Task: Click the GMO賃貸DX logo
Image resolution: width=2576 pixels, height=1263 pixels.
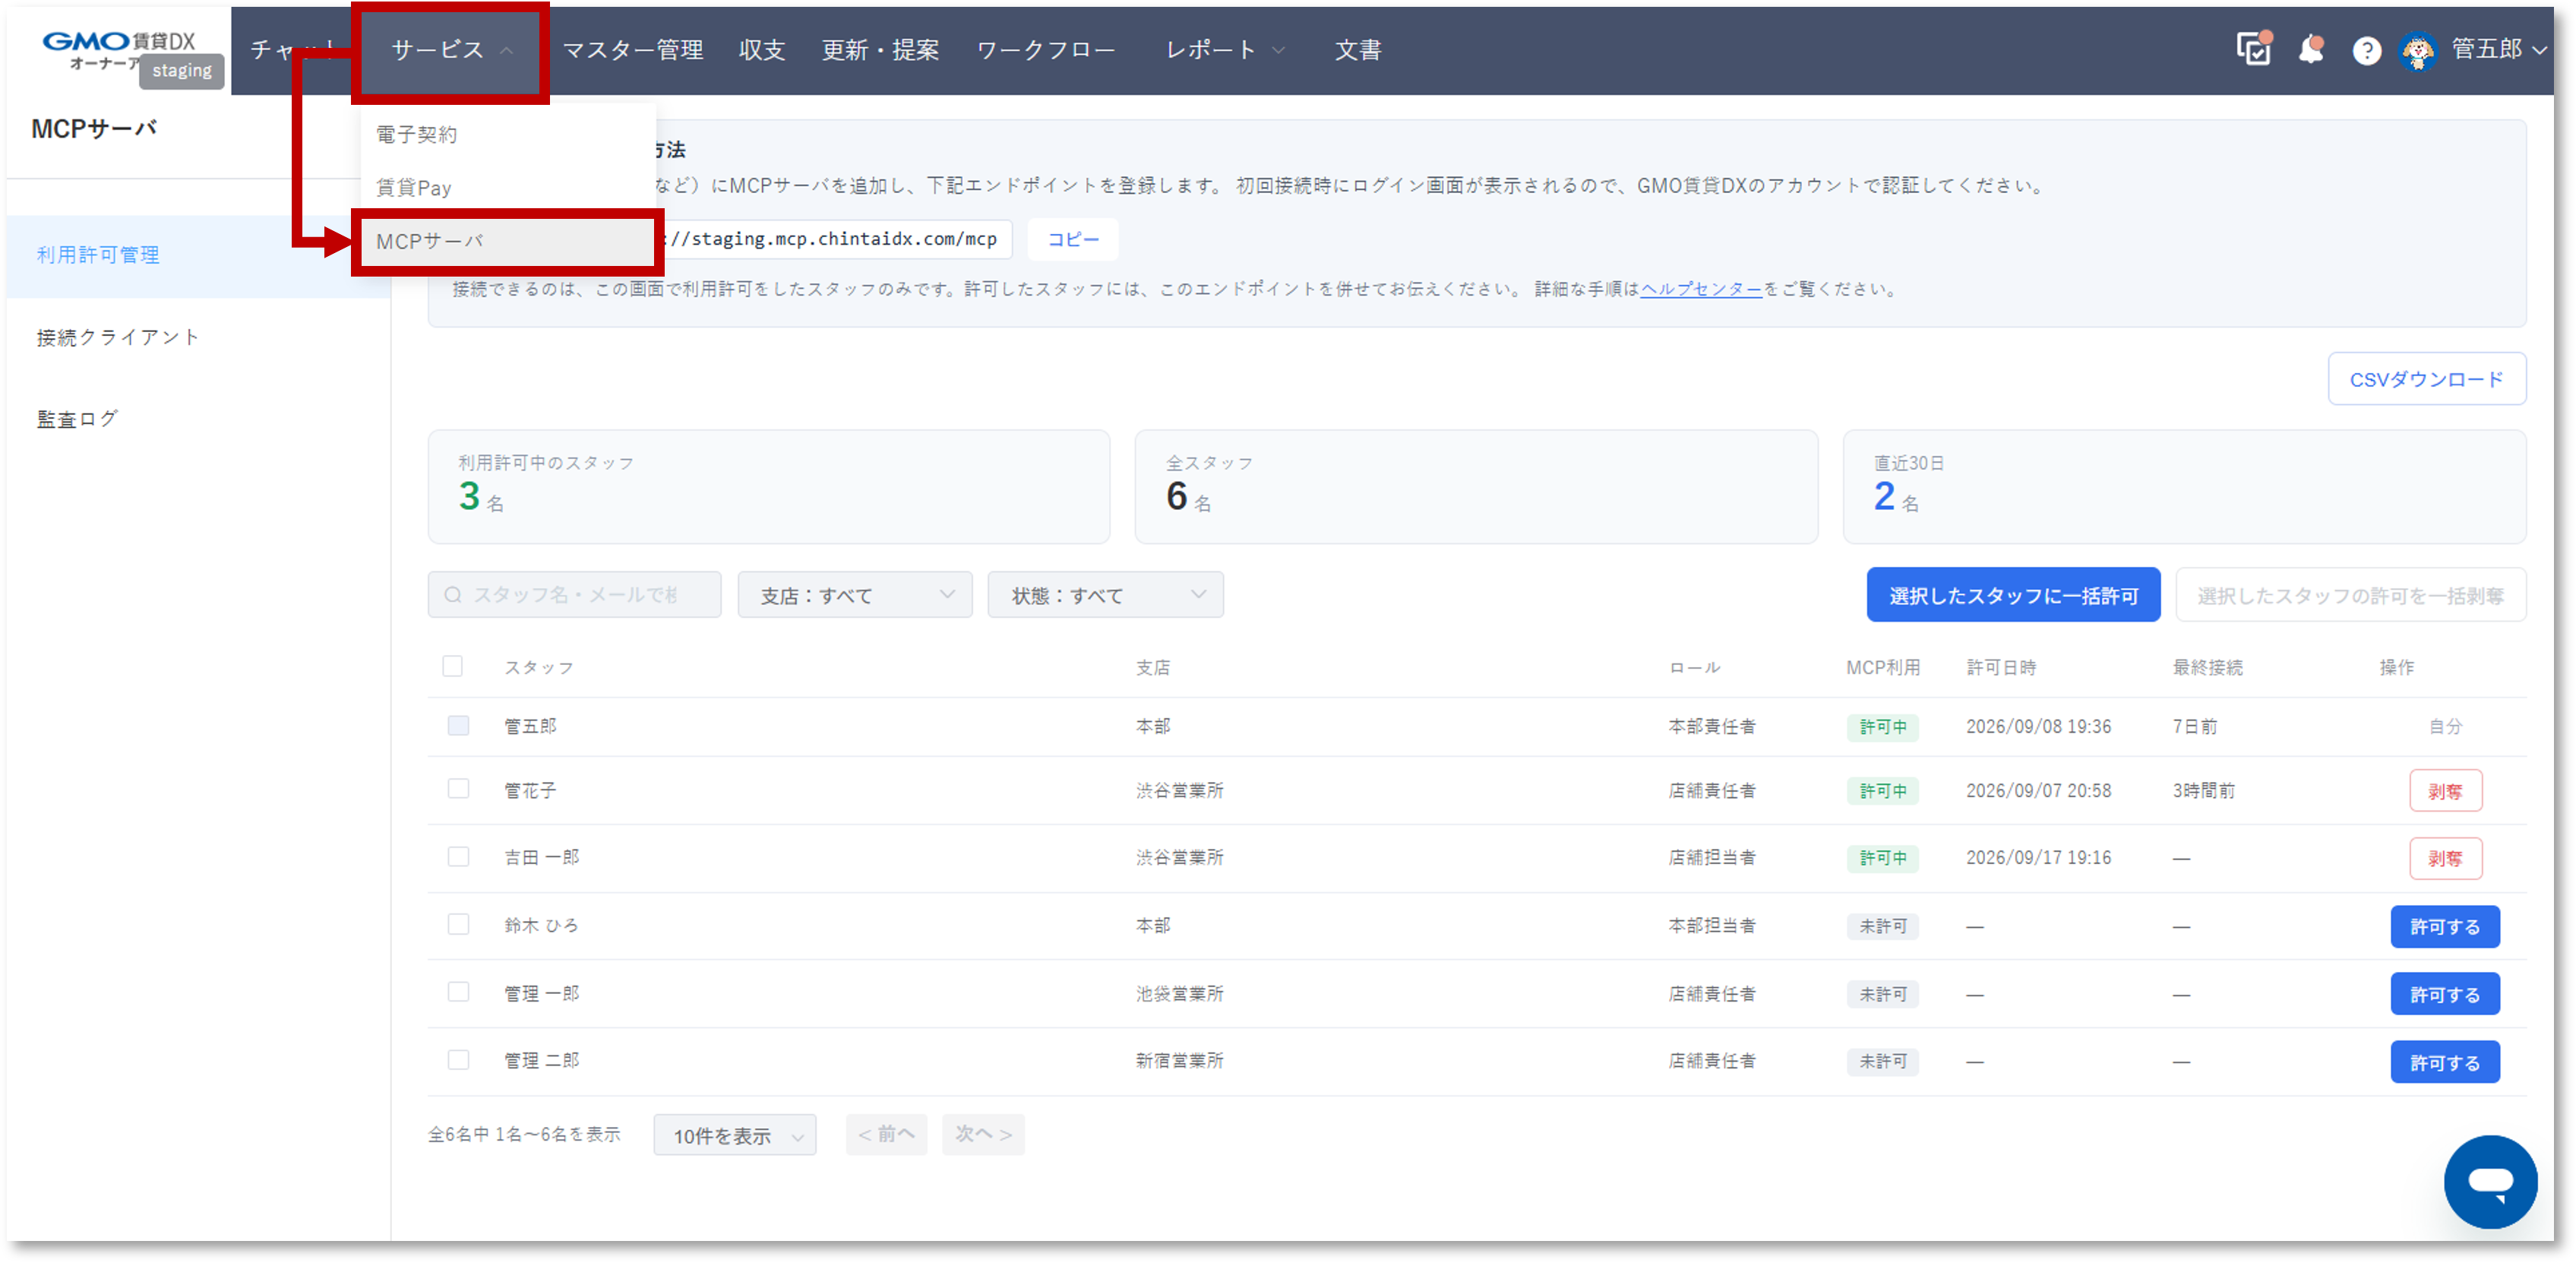Action: (118, 50)
